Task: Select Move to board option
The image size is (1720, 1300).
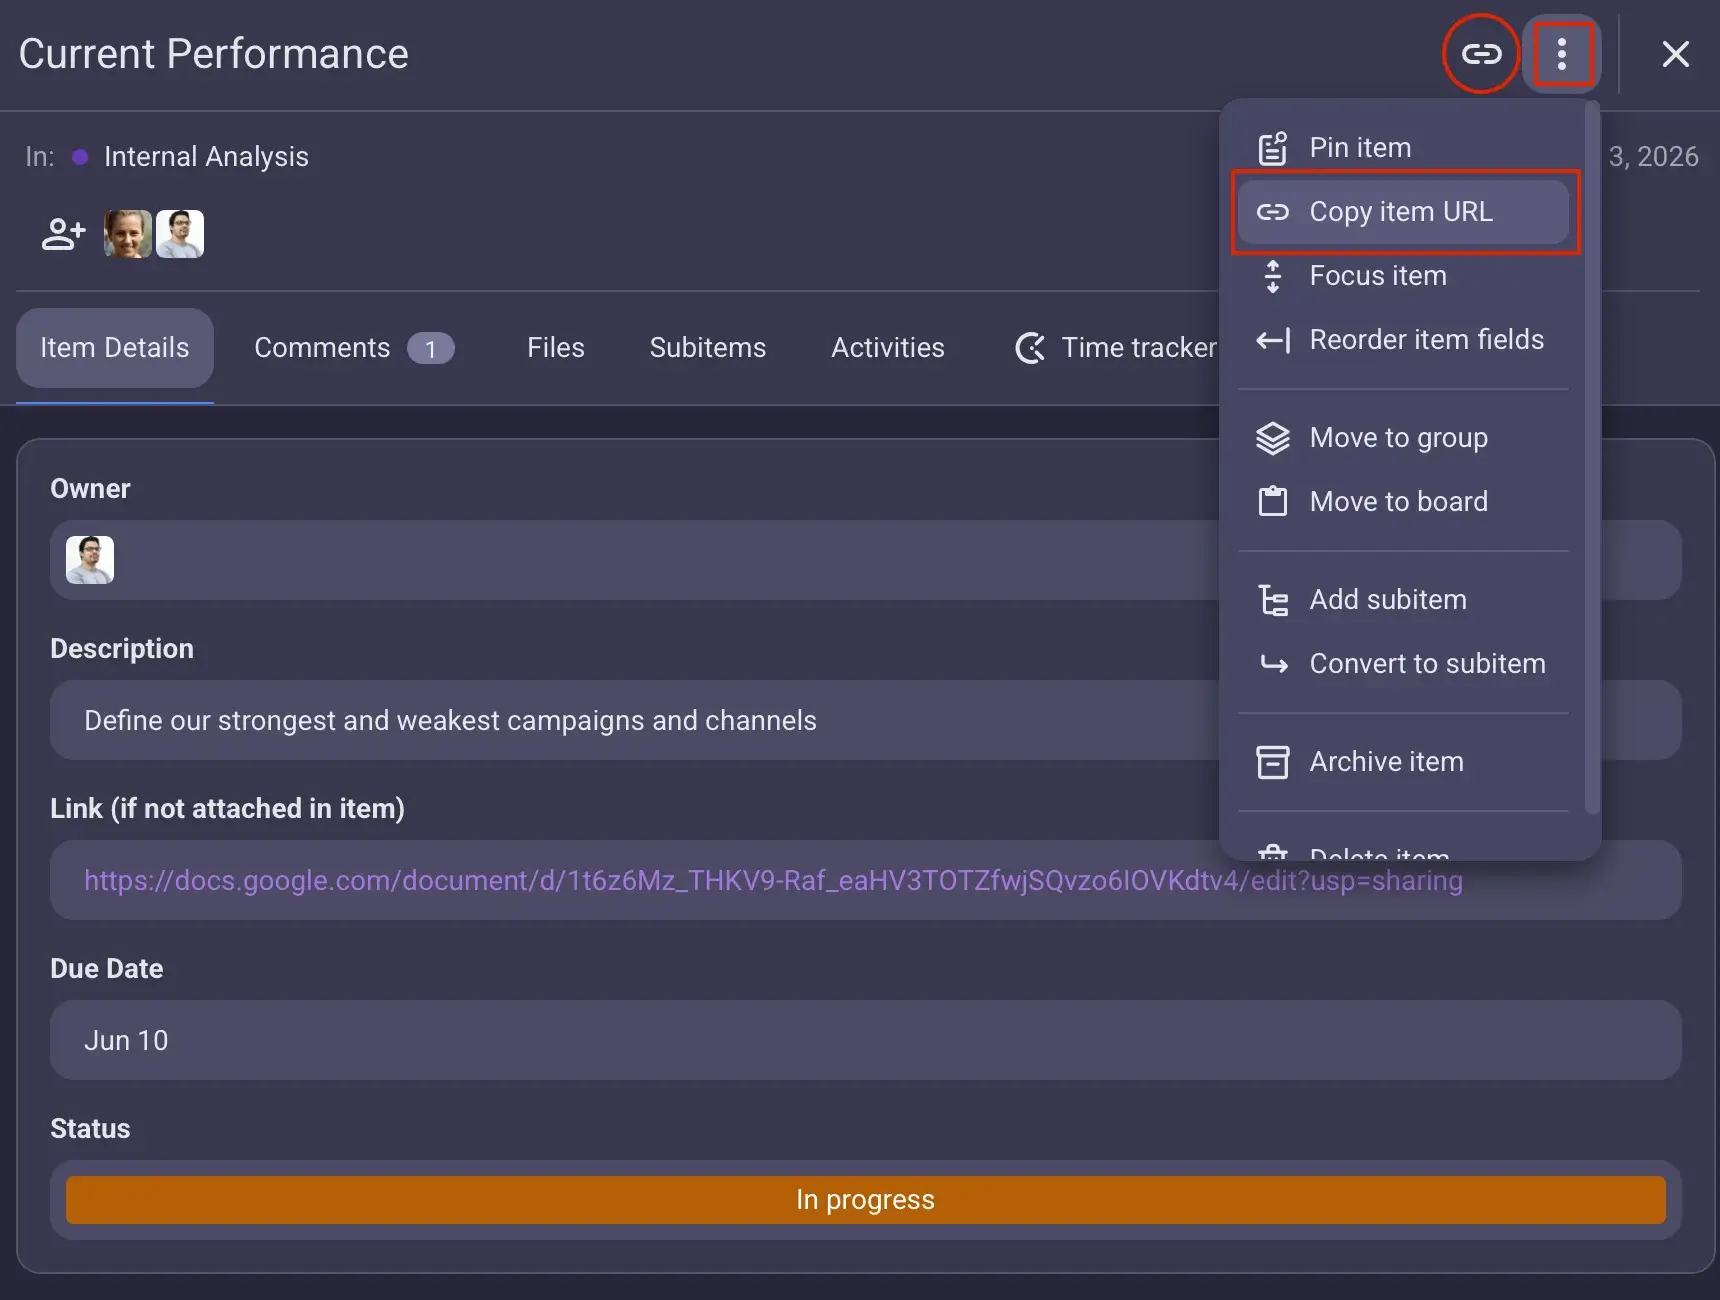Action: (x=1403, y=502)
